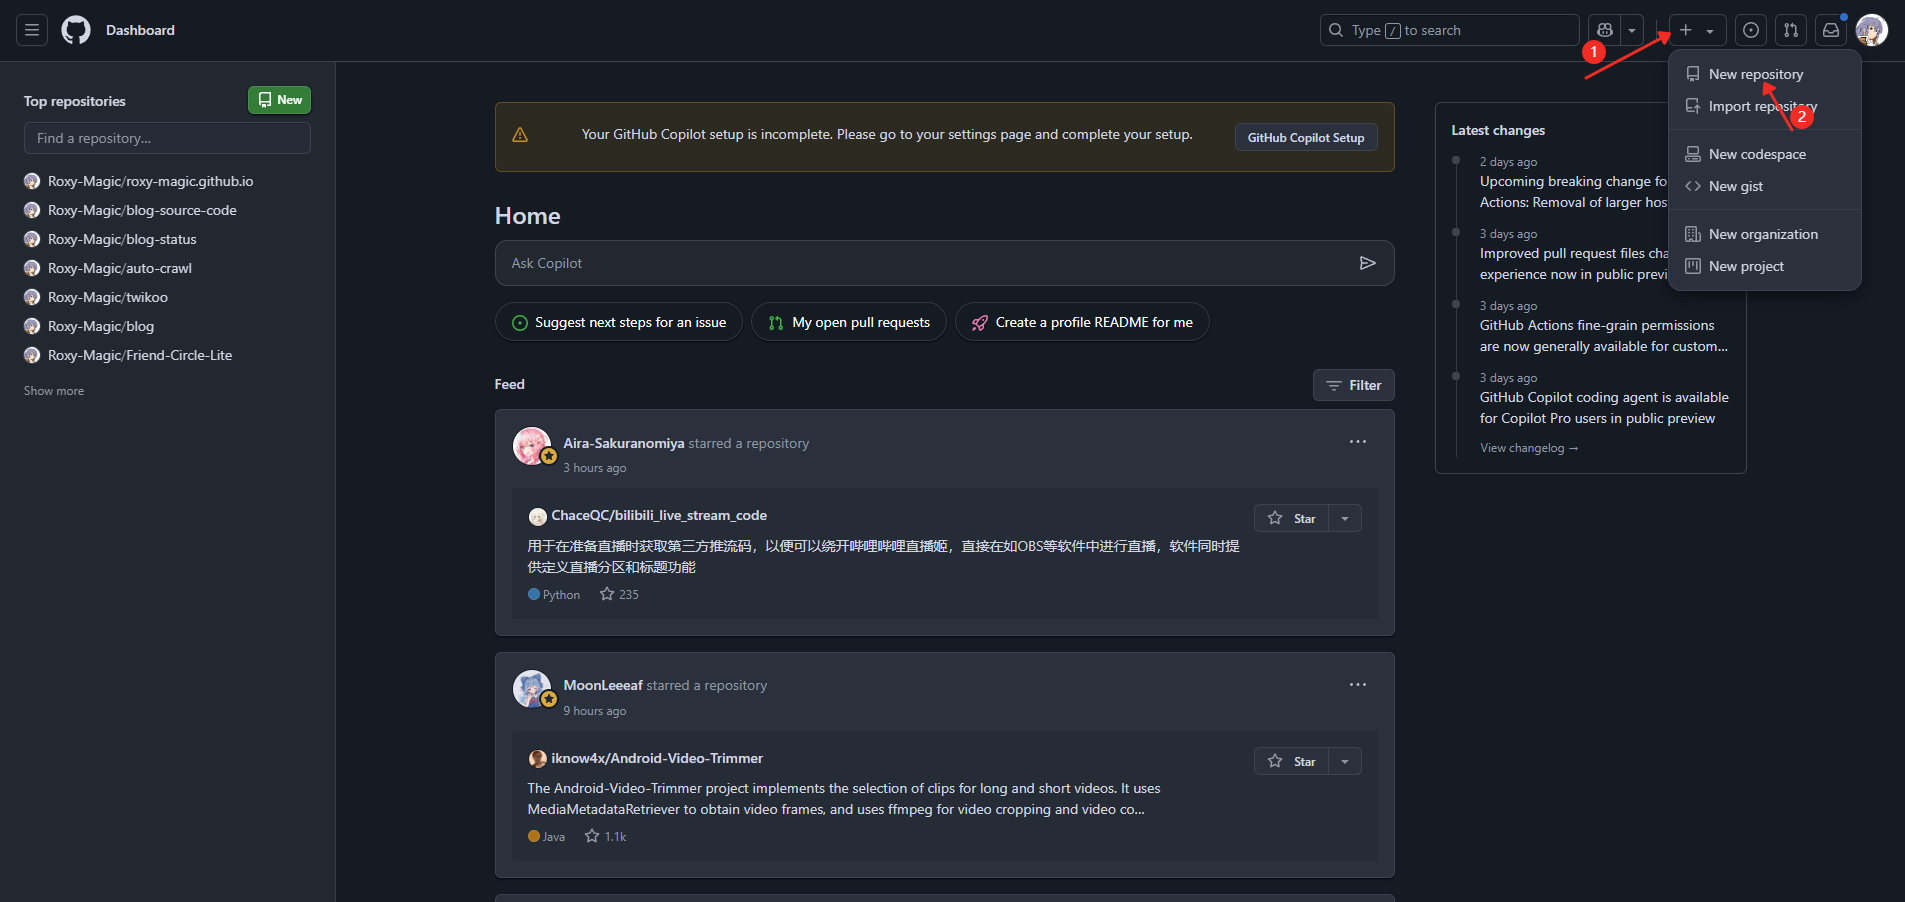Screen dimensions: 1905x902
Task: Open the Roxy-Magic/blog-source-code repository link
Action: [x=142, y=210]
